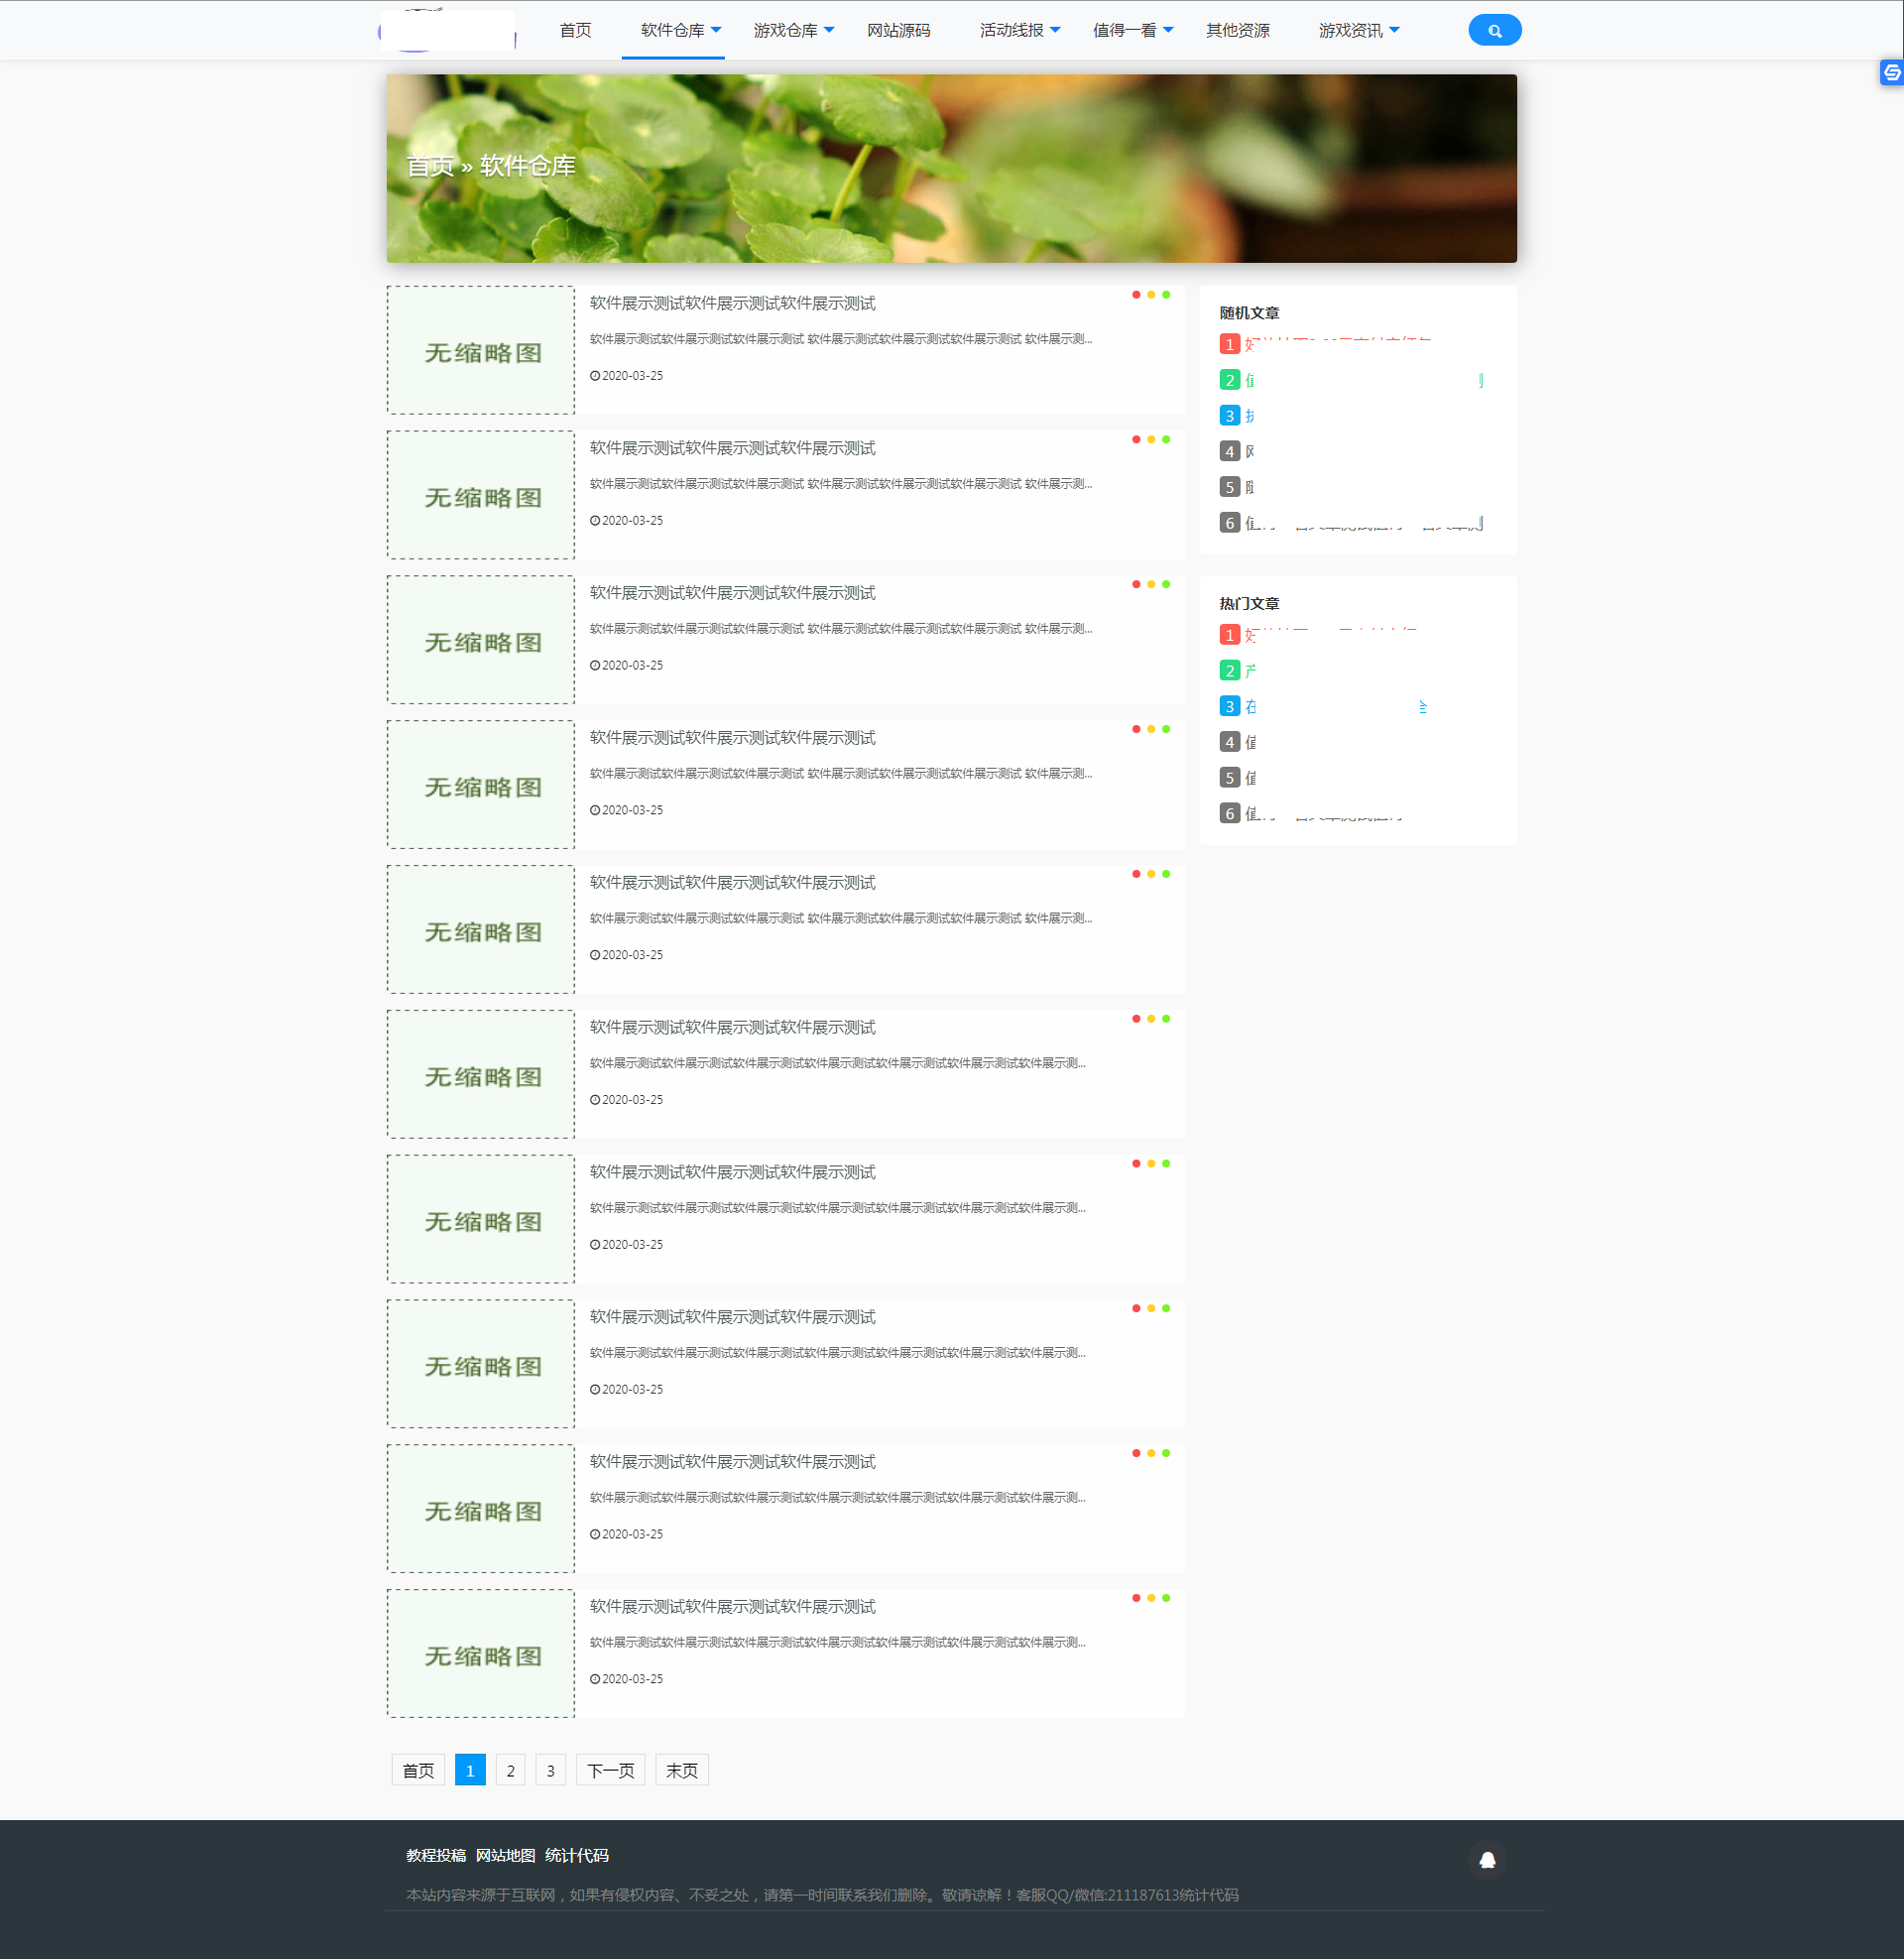The width and height of the screenshot is (1904, 1959).
Task: Click first article's 无缩略图 thumbnail
Action: pos(481,351)
